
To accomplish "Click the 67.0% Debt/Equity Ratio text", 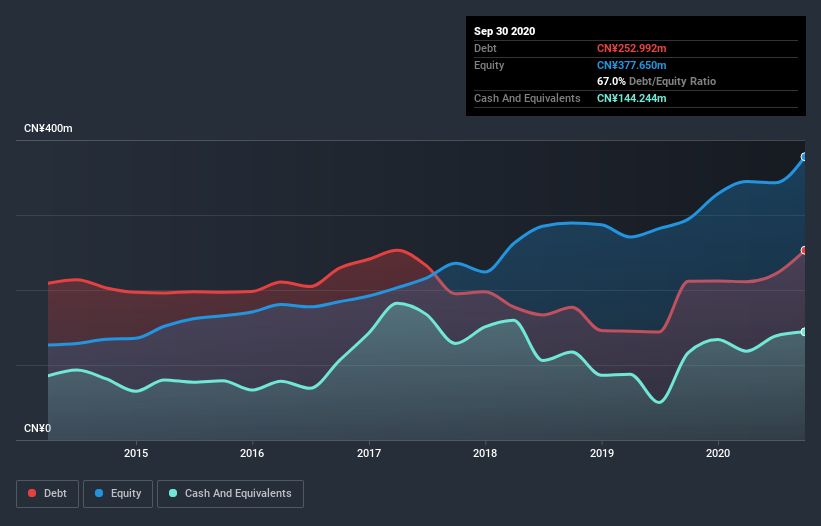I will coord(656,81).
